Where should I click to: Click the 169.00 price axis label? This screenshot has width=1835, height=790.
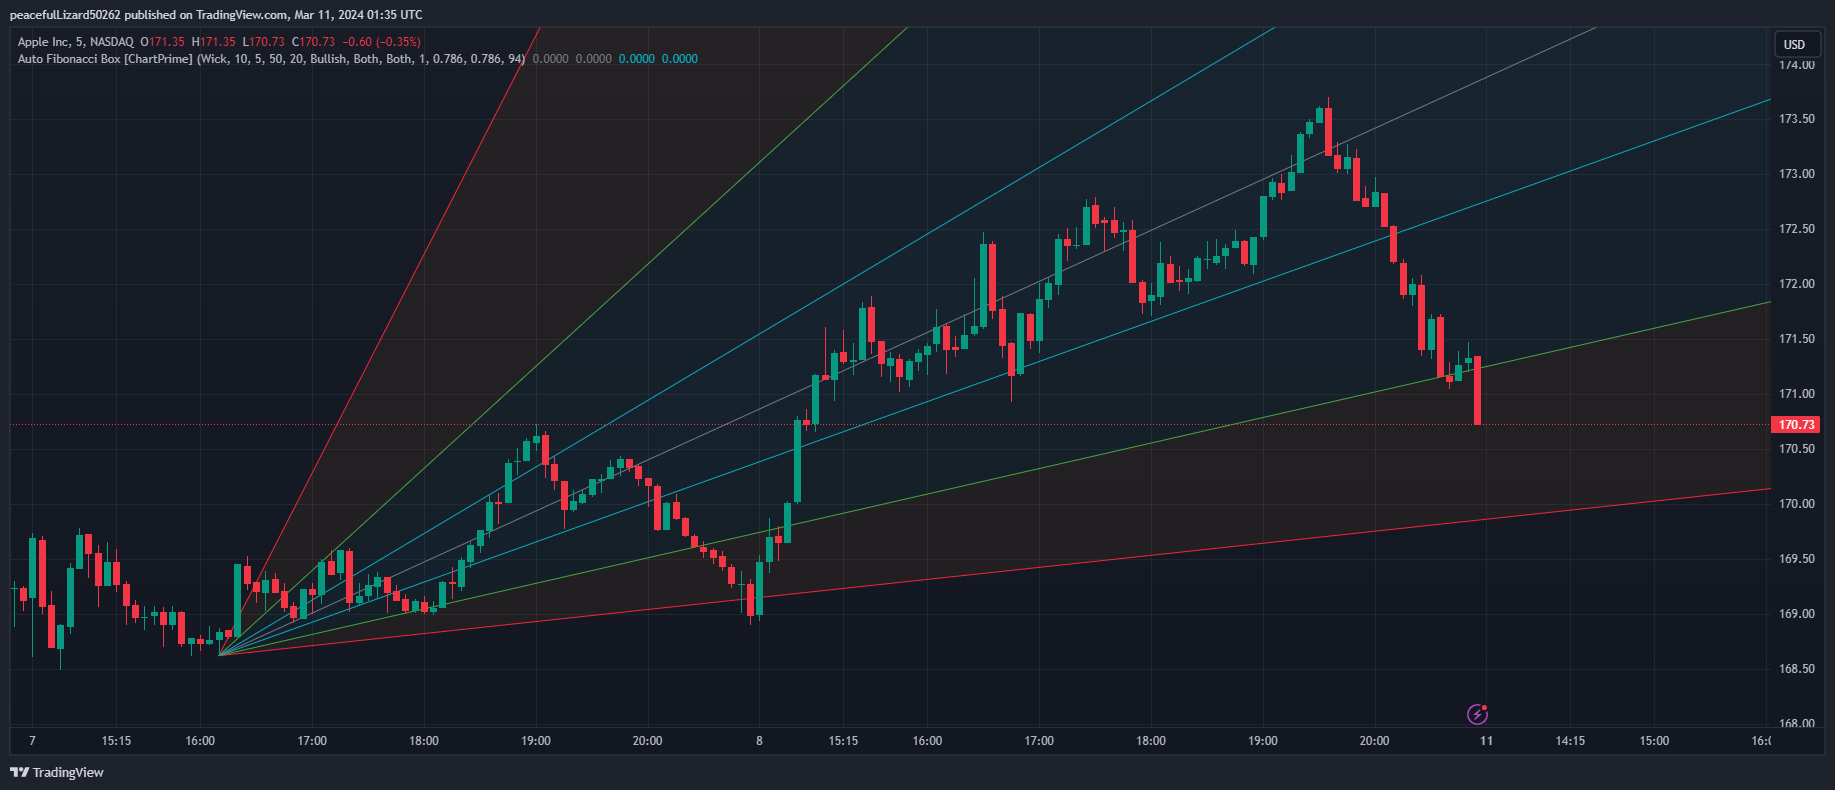(x=1797, y=614)
